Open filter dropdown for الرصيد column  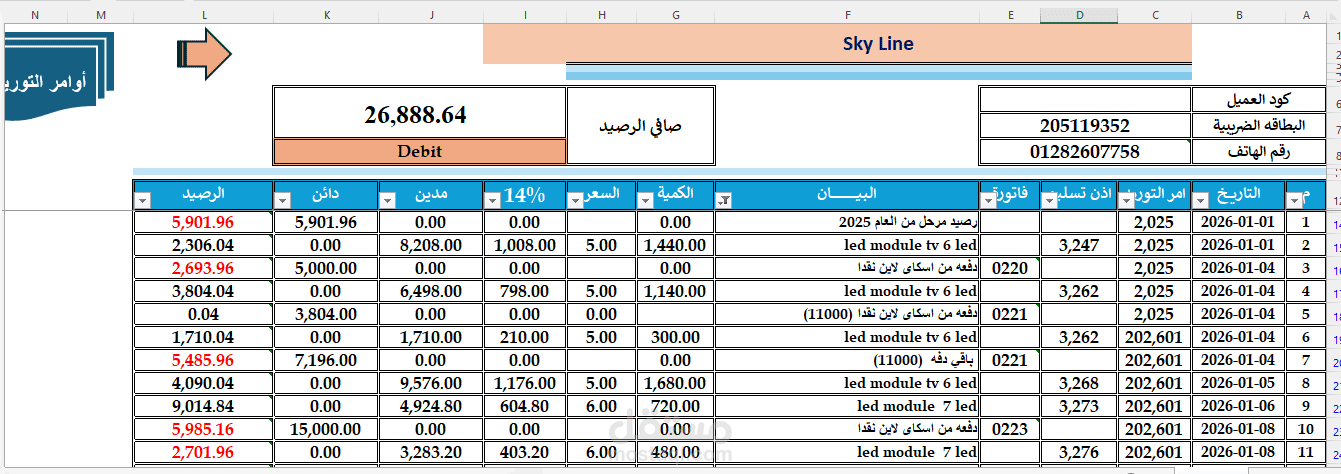coord(141,201)
